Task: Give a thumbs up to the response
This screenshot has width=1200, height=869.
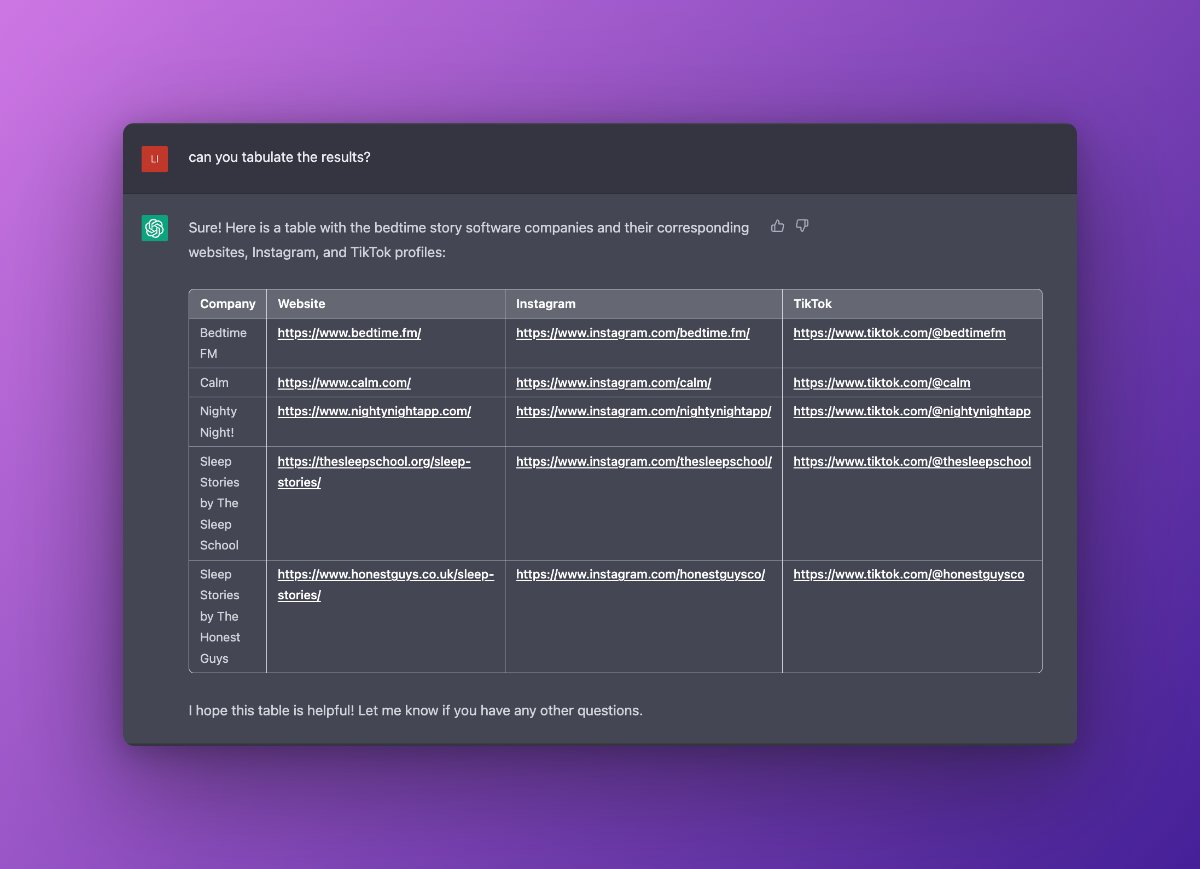Action: 778,226
